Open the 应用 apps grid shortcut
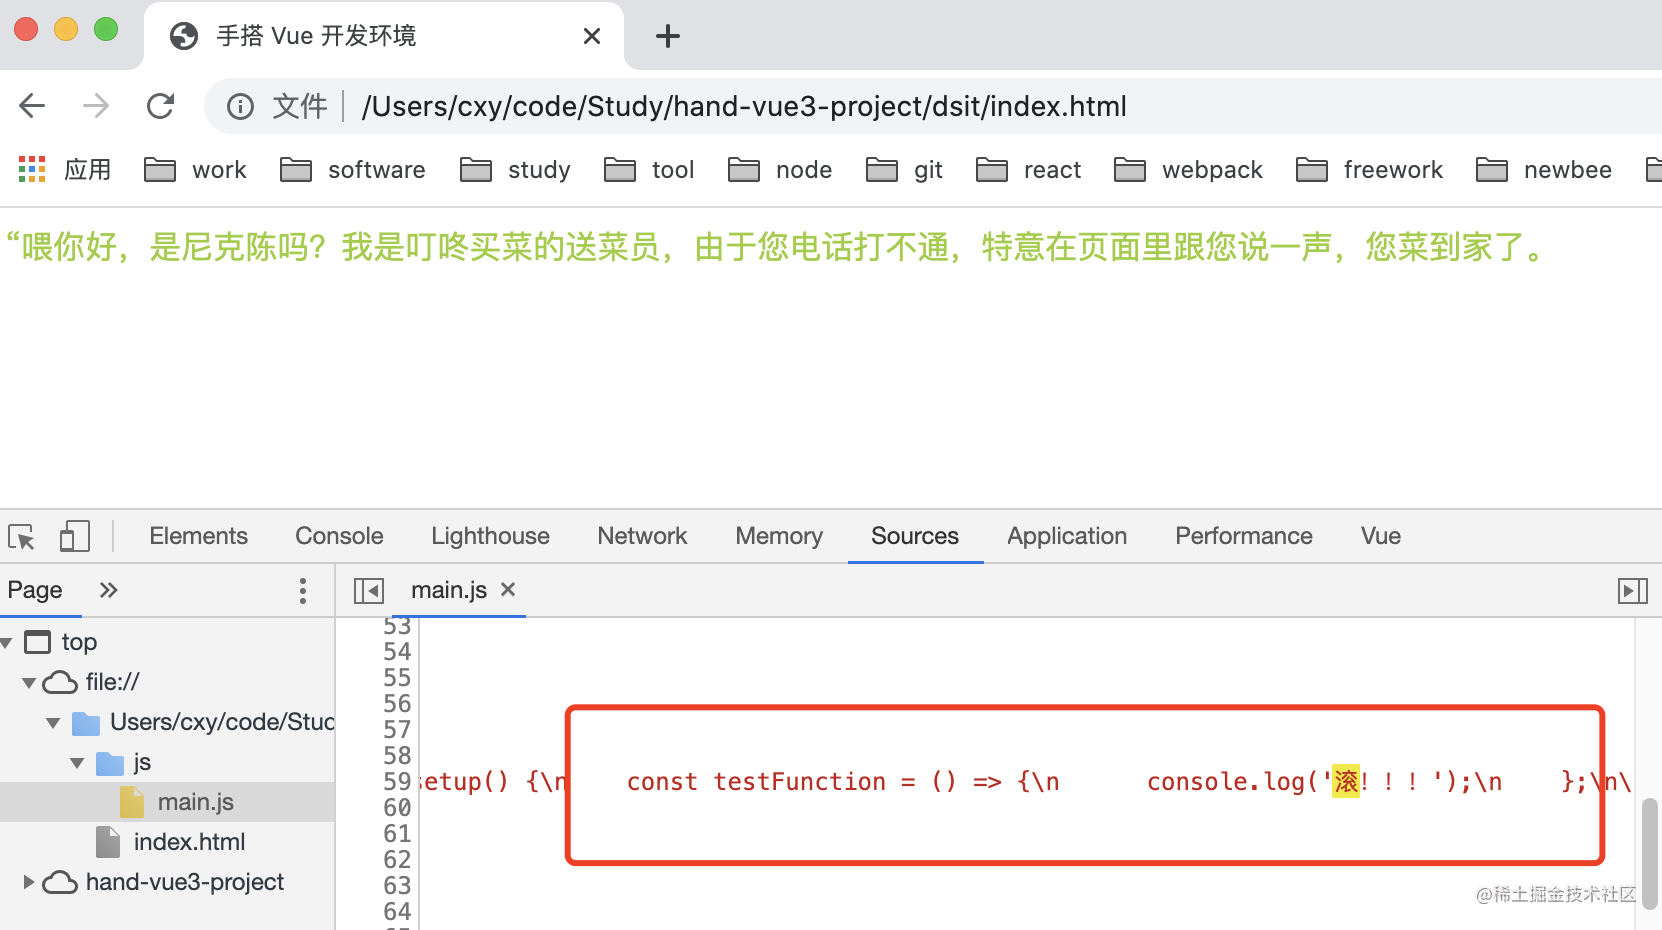 [64, 169]
